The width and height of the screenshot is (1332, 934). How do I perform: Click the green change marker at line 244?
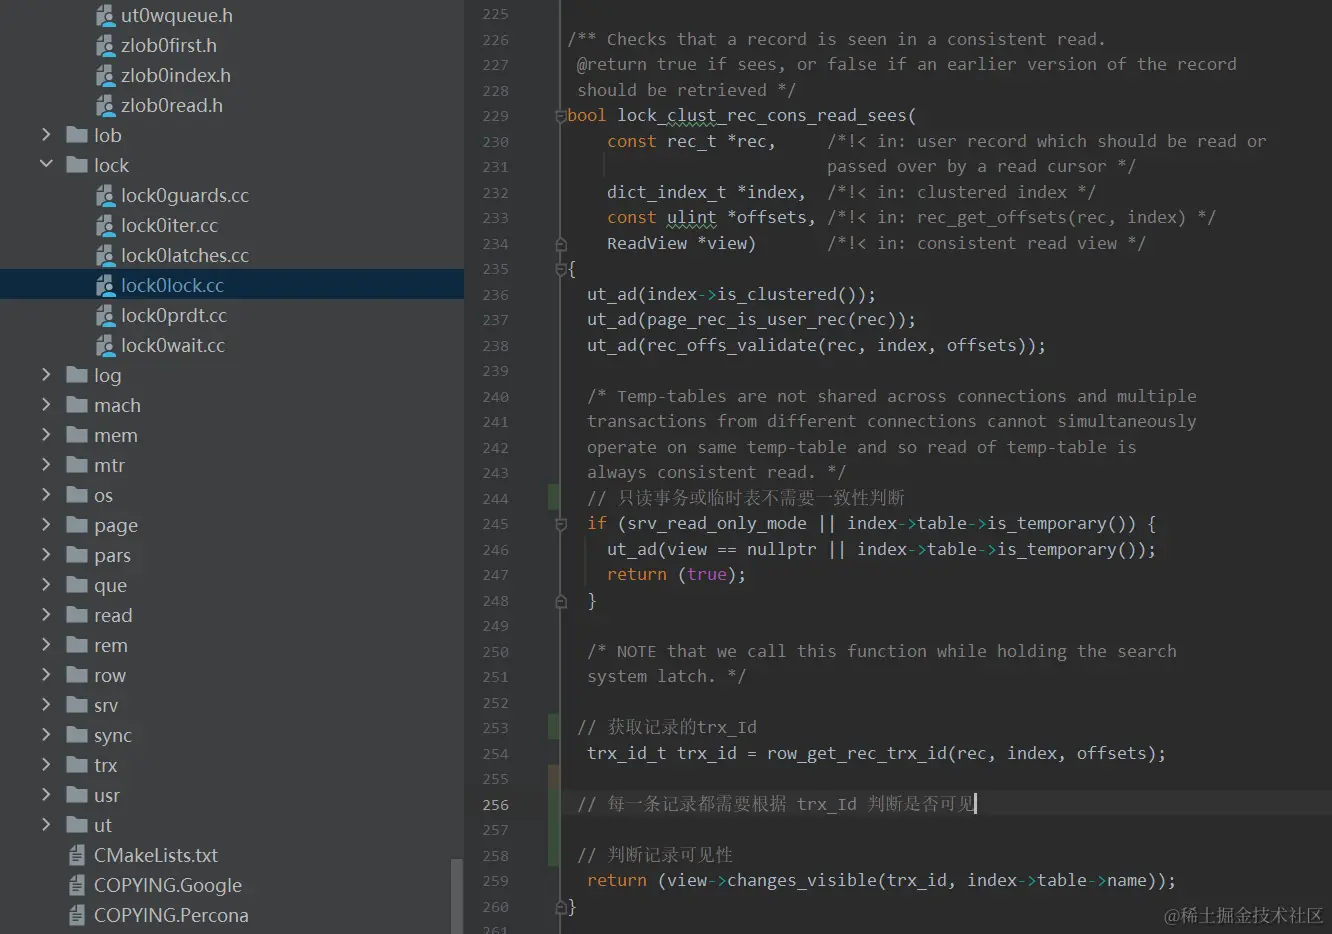pyautogui.click(x=553, y=498)
